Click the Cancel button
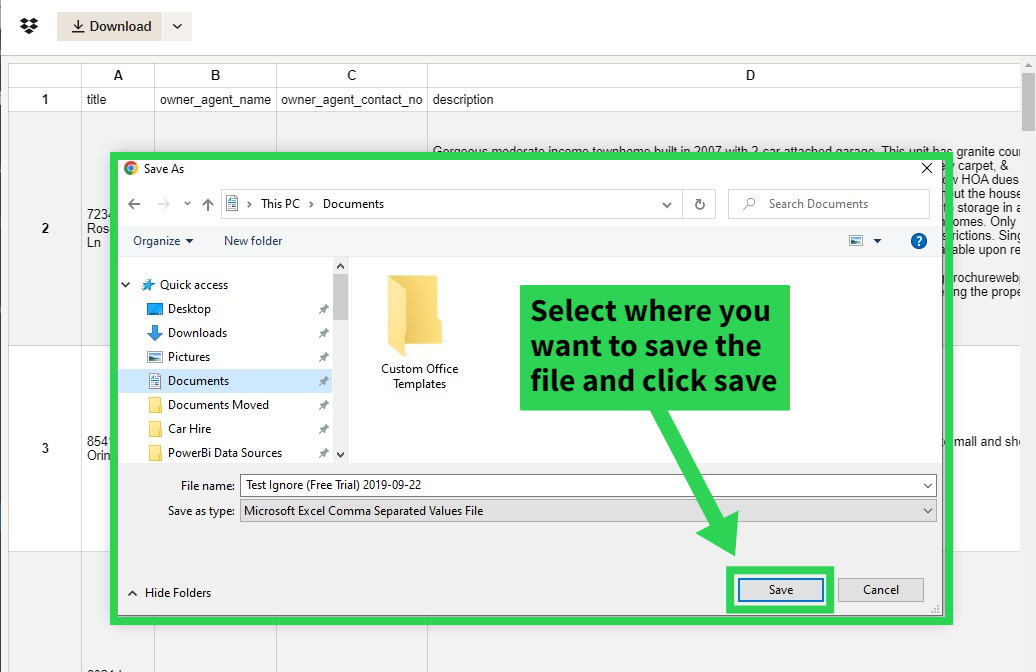The width and height of the screenshot is (1036, 672). 881,590
